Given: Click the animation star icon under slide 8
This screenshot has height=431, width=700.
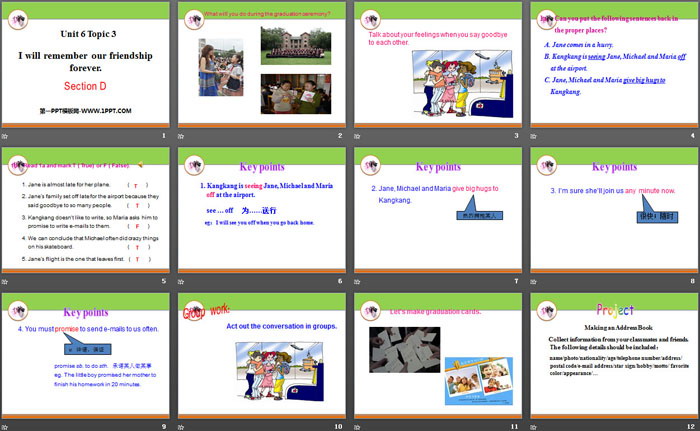Looking at the screenshot, I should click(533, 281).
